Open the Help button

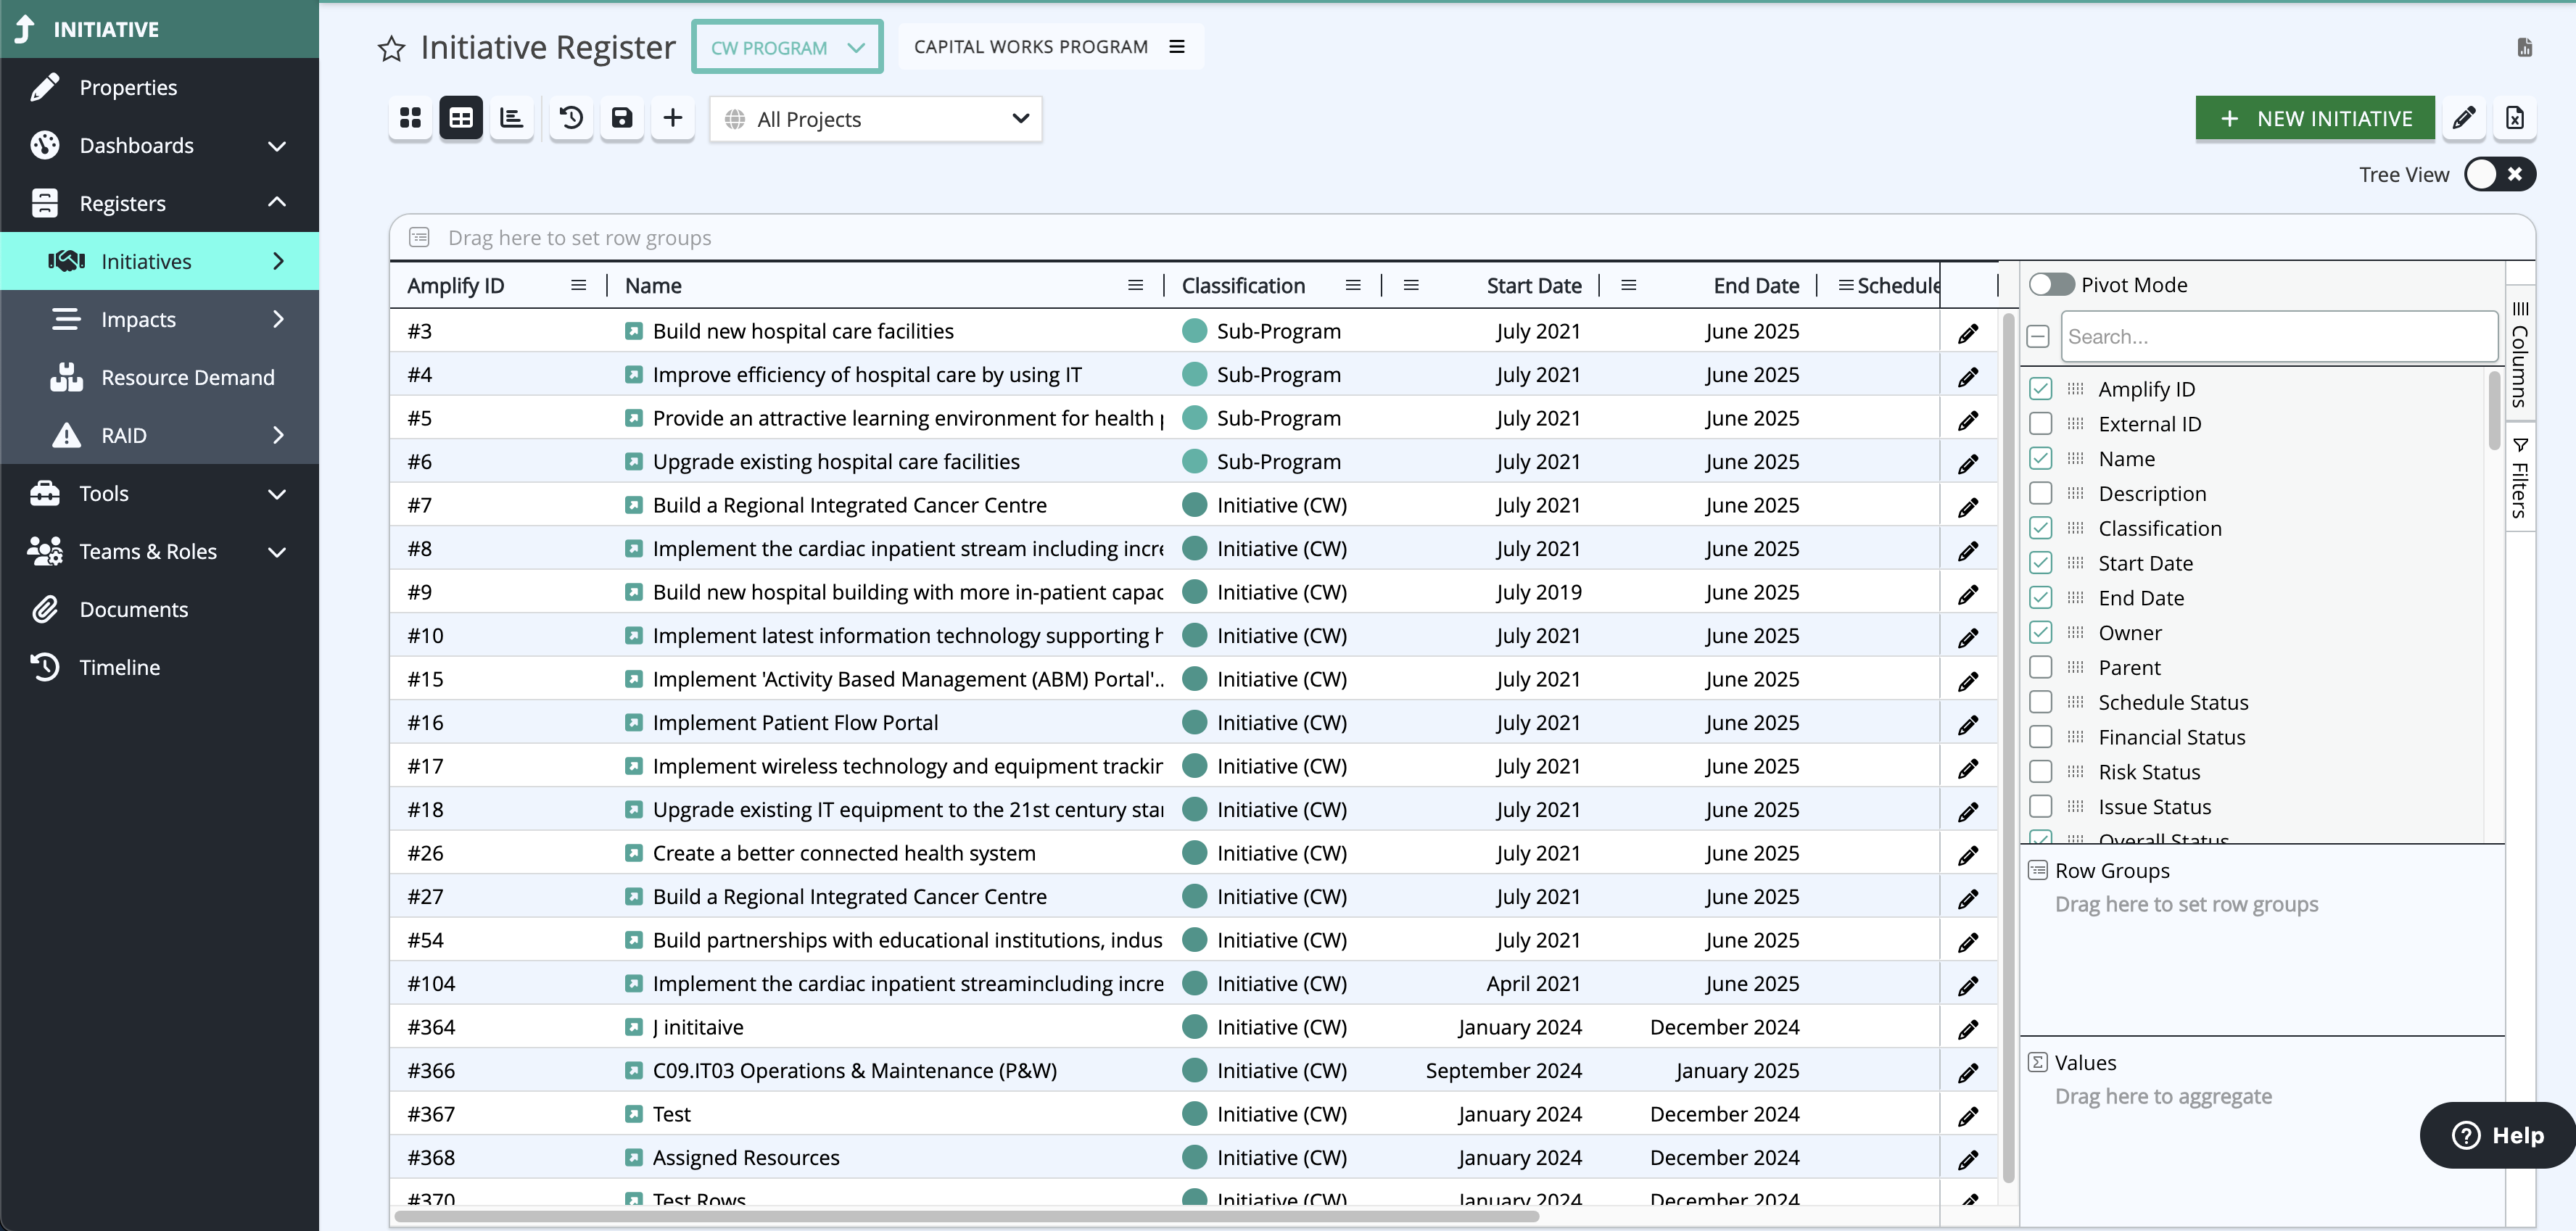click(x=2497, y=1136)
